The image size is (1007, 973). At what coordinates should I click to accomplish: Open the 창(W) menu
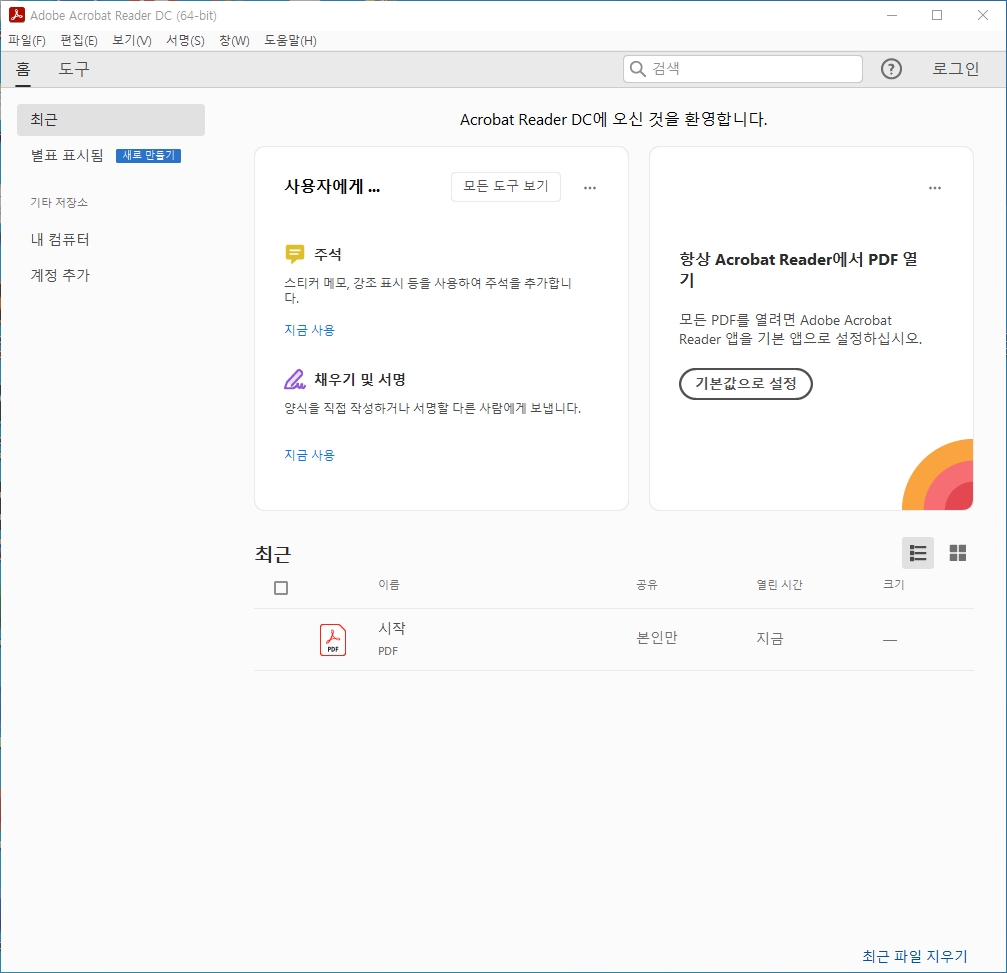pyautogui.click(x=234, y=40)
